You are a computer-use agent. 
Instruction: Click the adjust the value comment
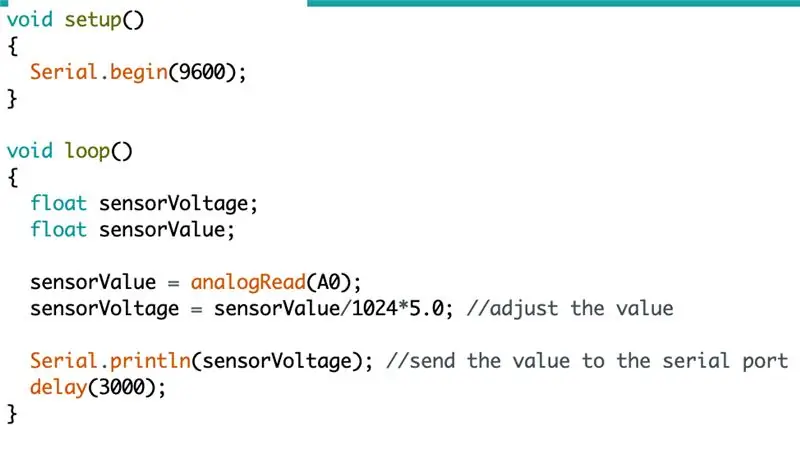tap(570, 309)
